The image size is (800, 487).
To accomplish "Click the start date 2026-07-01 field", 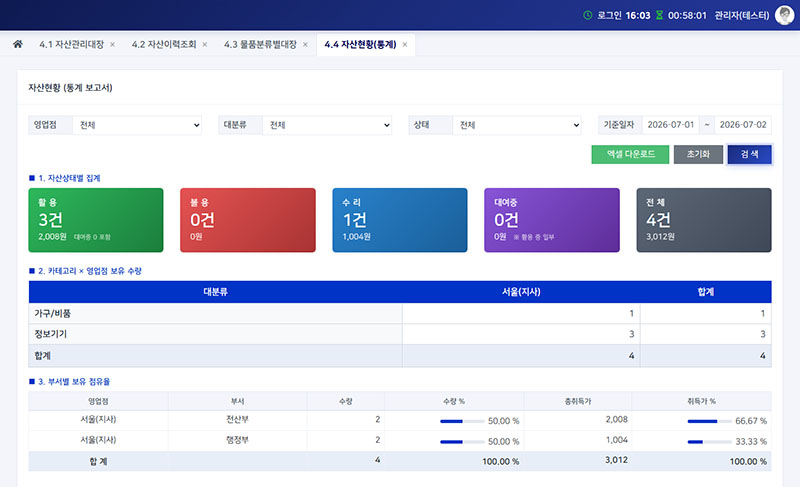I will [670, 125].
